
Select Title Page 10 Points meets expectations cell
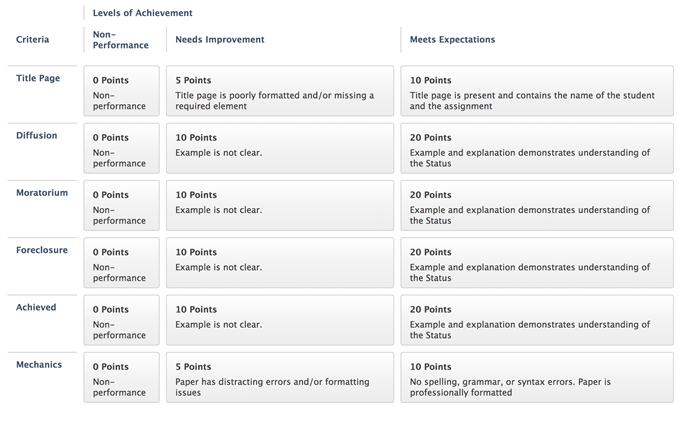(x=537, y=92)
